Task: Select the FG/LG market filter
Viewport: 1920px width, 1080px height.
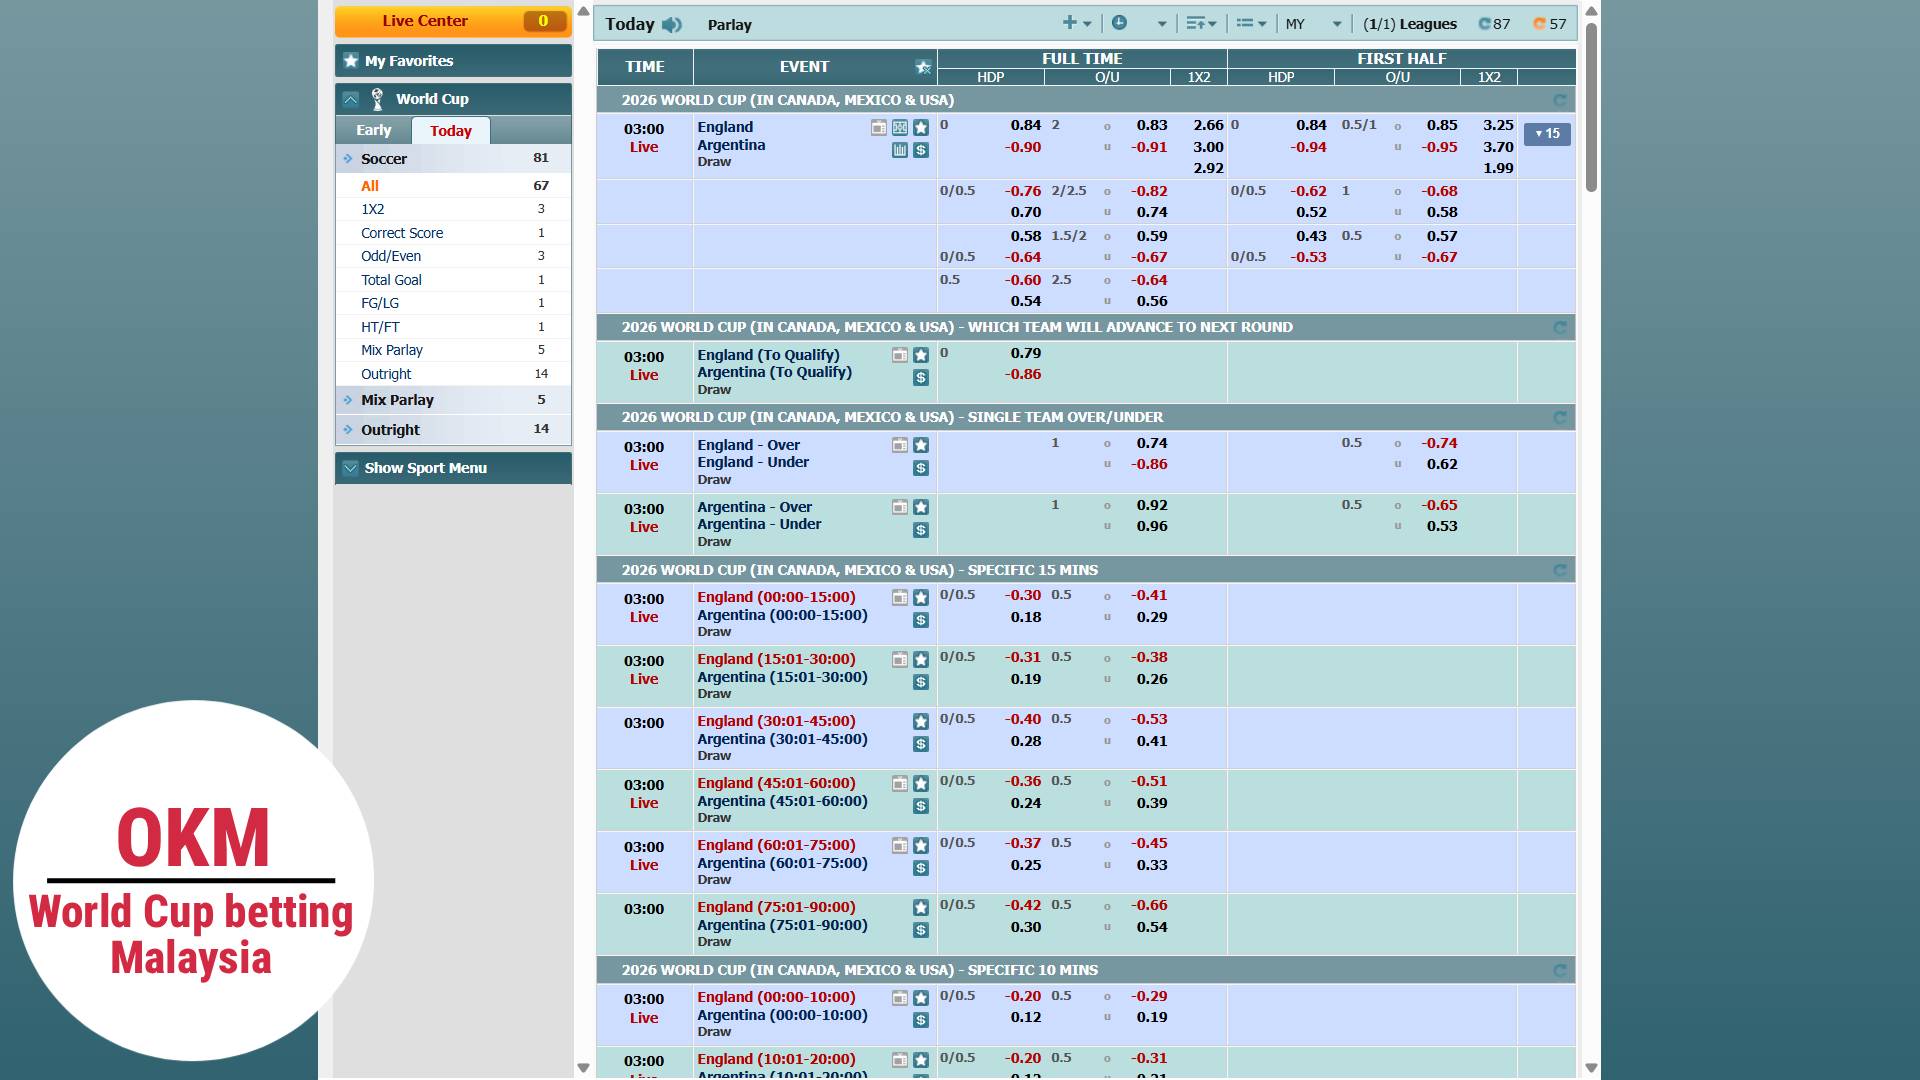Action: pyautogui.click(x=453, y=303)
